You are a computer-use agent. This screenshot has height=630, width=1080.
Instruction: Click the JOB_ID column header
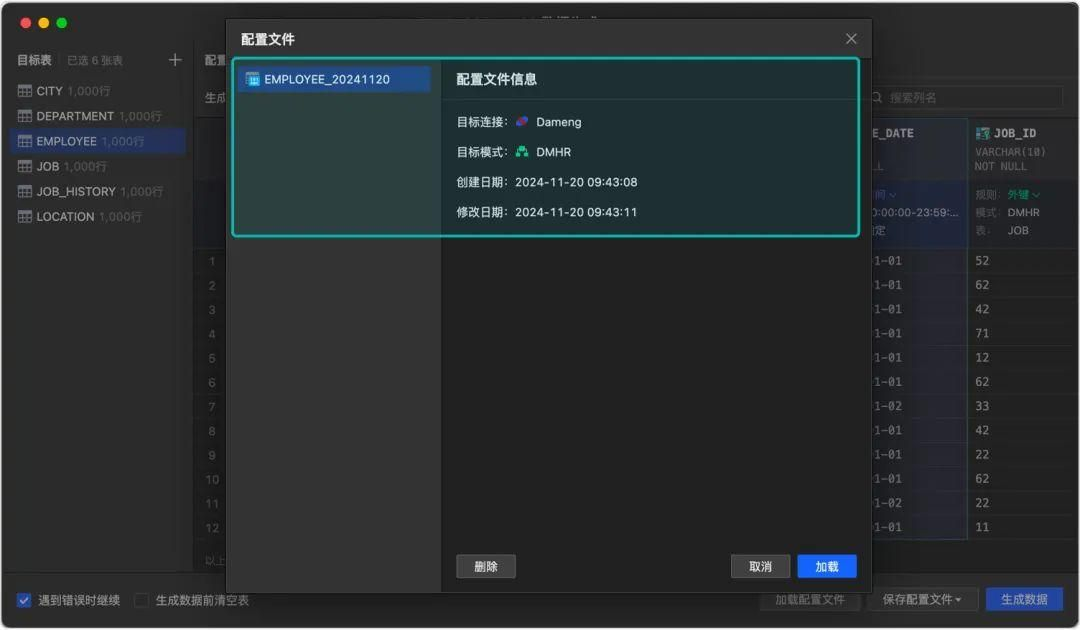(x=1015, y=133)
